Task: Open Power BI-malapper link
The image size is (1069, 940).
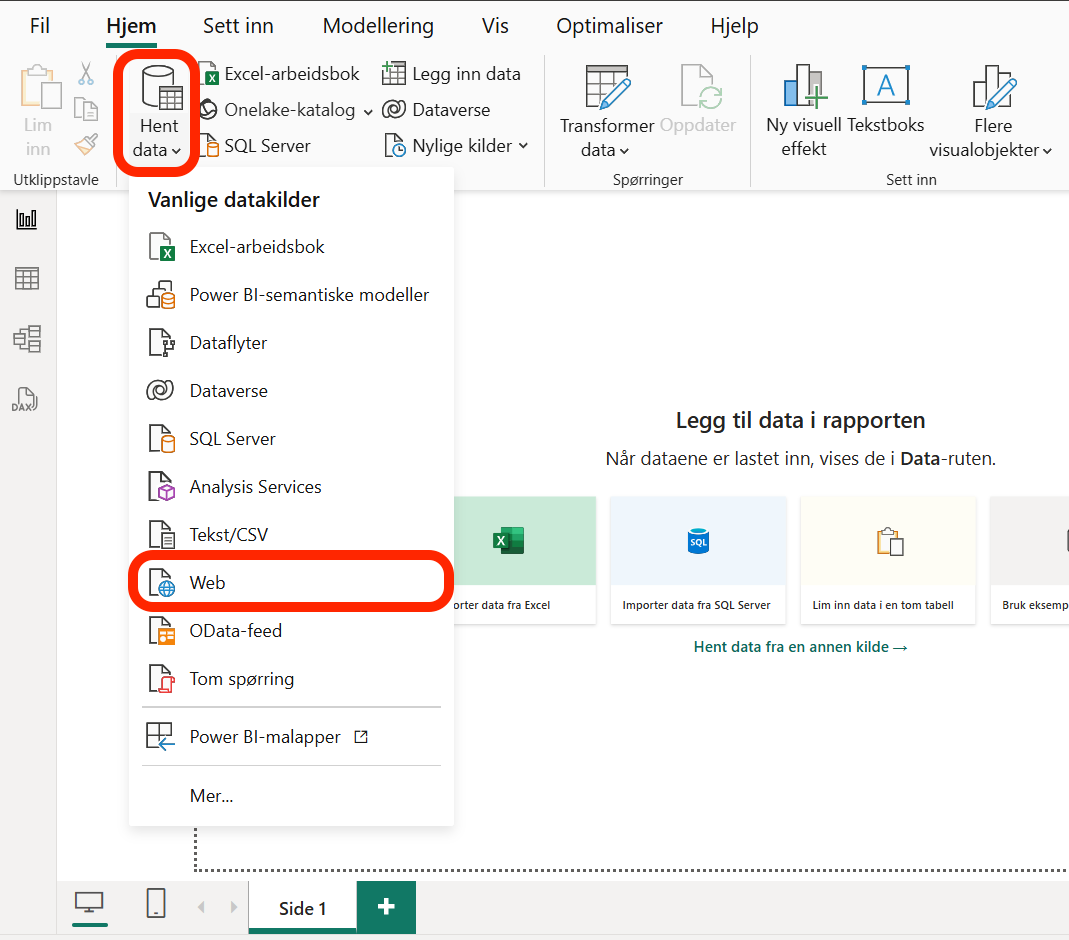Action: (291, 737)
